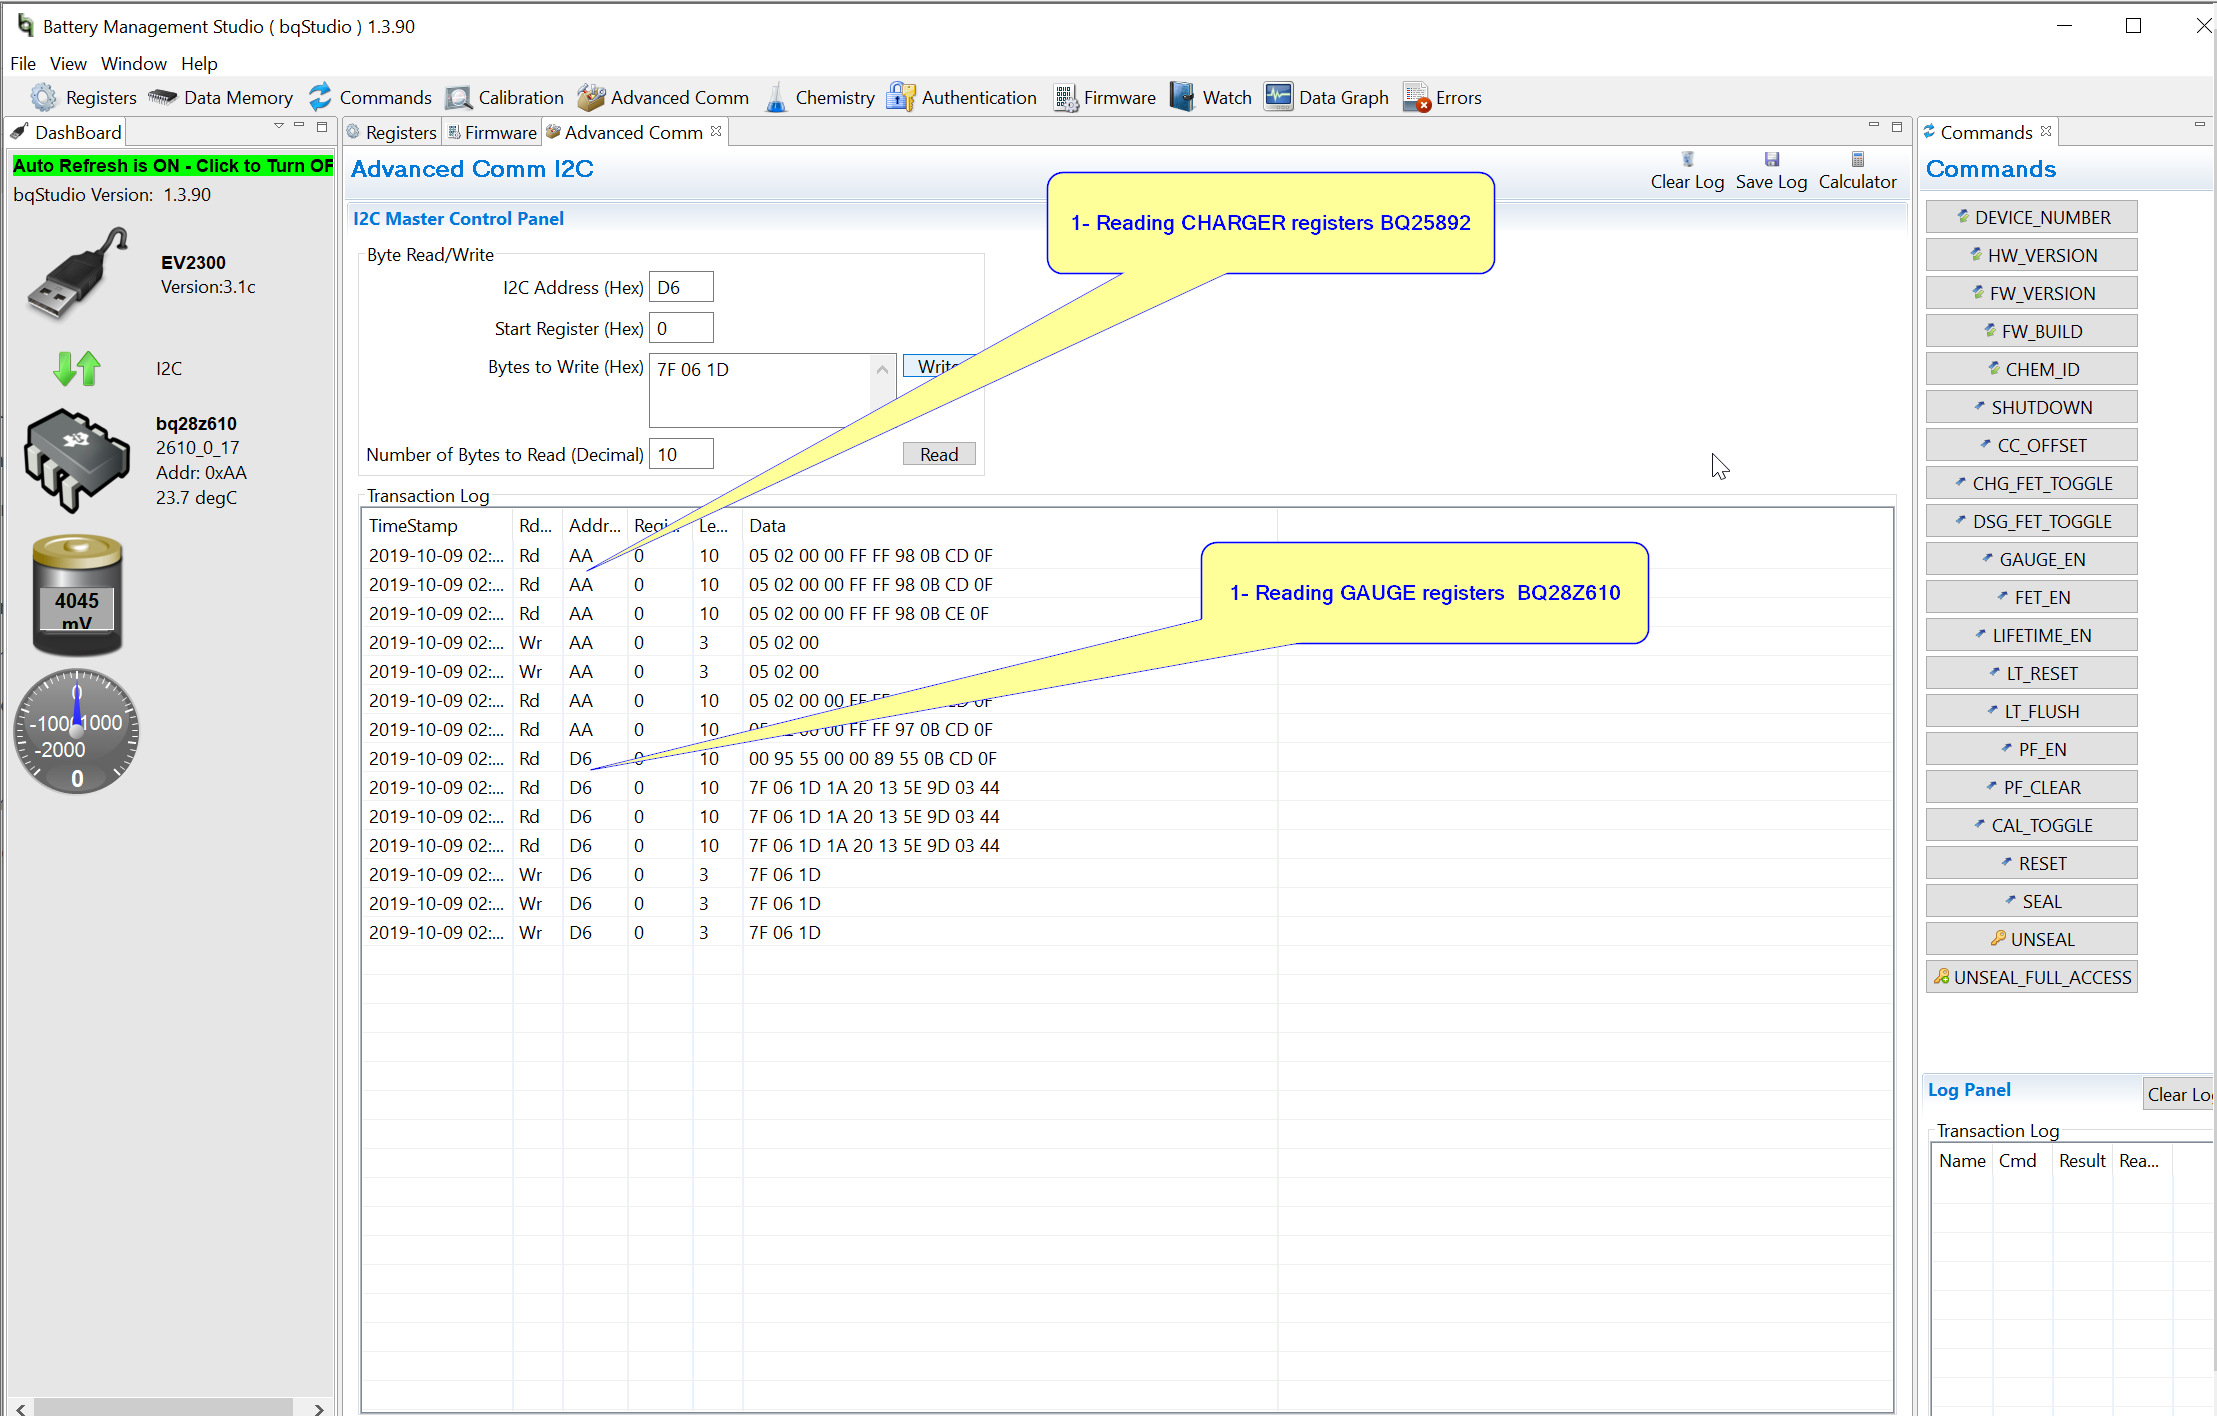
Task: Click the EV2300 USB adapter icon
Action: point(78,273)
